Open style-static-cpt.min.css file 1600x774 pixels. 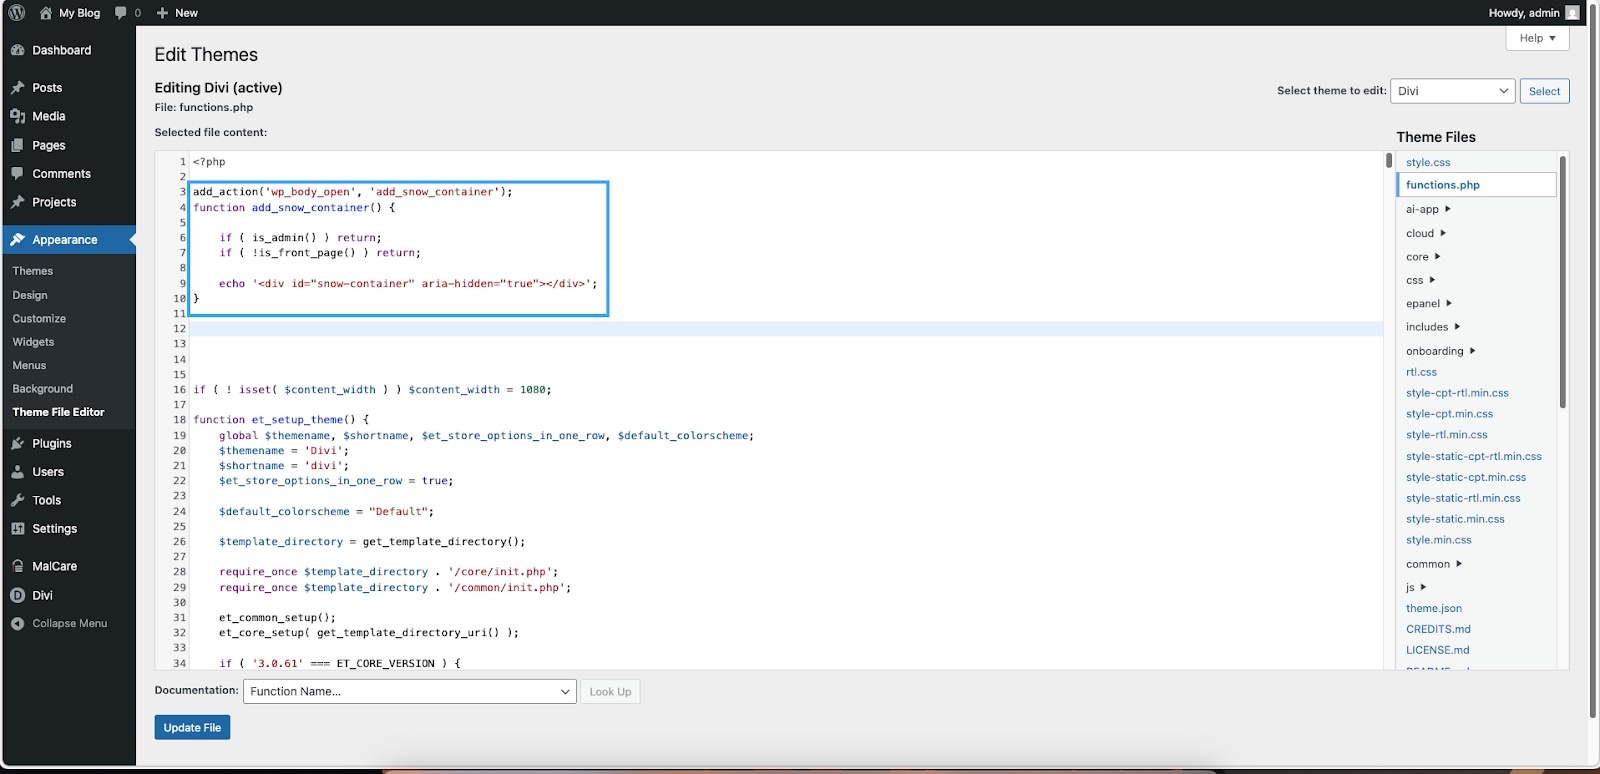(1466, 477)
